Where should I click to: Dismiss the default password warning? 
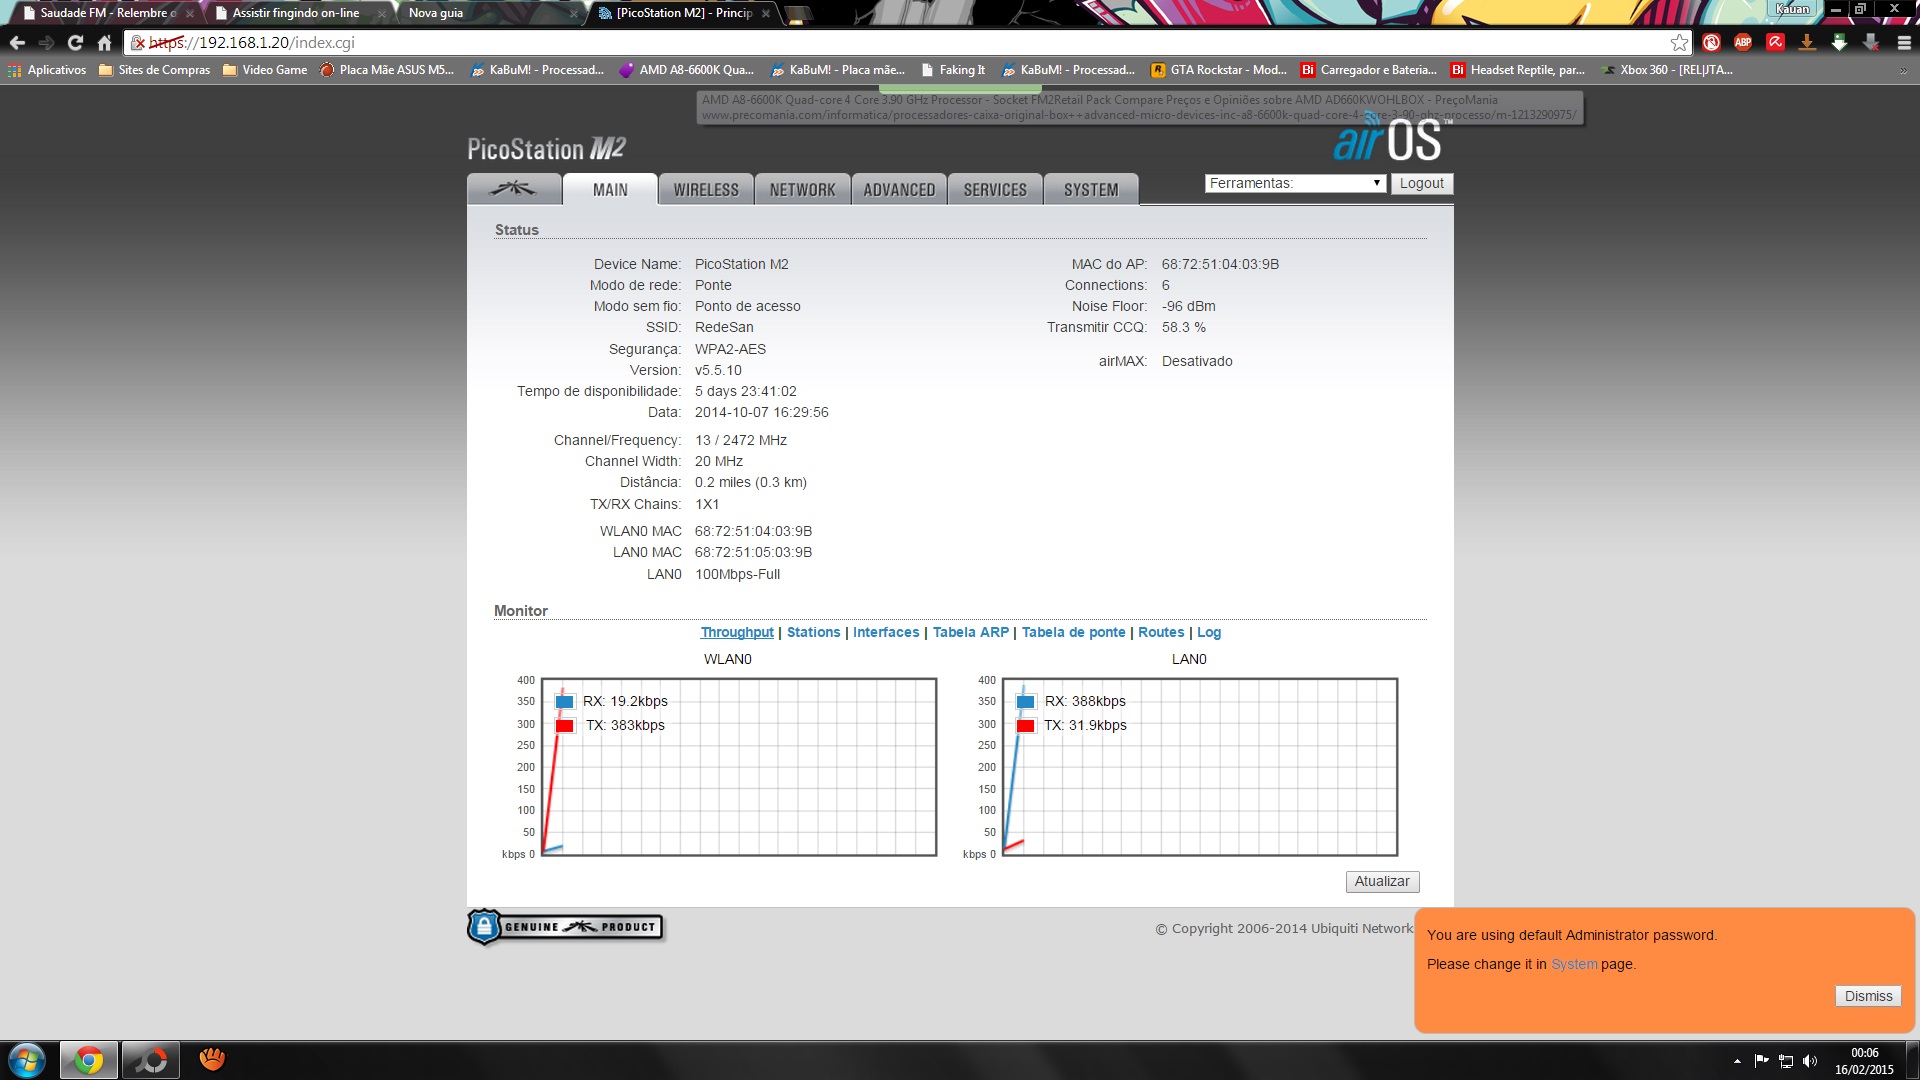[x=1867, y=996]
